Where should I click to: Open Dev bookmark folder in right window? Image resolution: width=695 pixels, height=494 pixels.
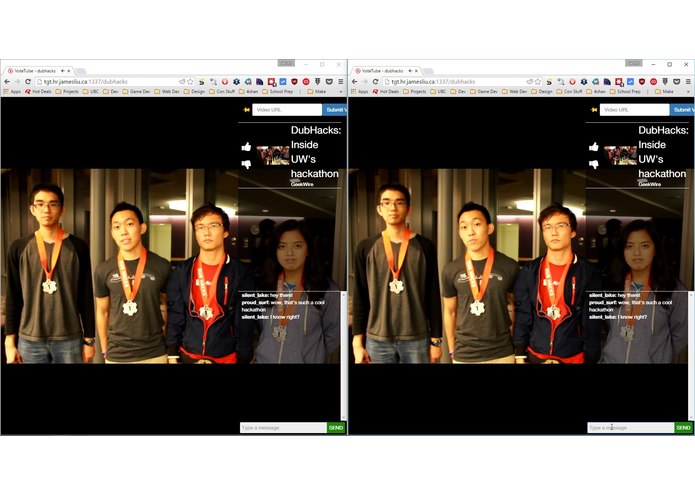(x=458, y=91)
